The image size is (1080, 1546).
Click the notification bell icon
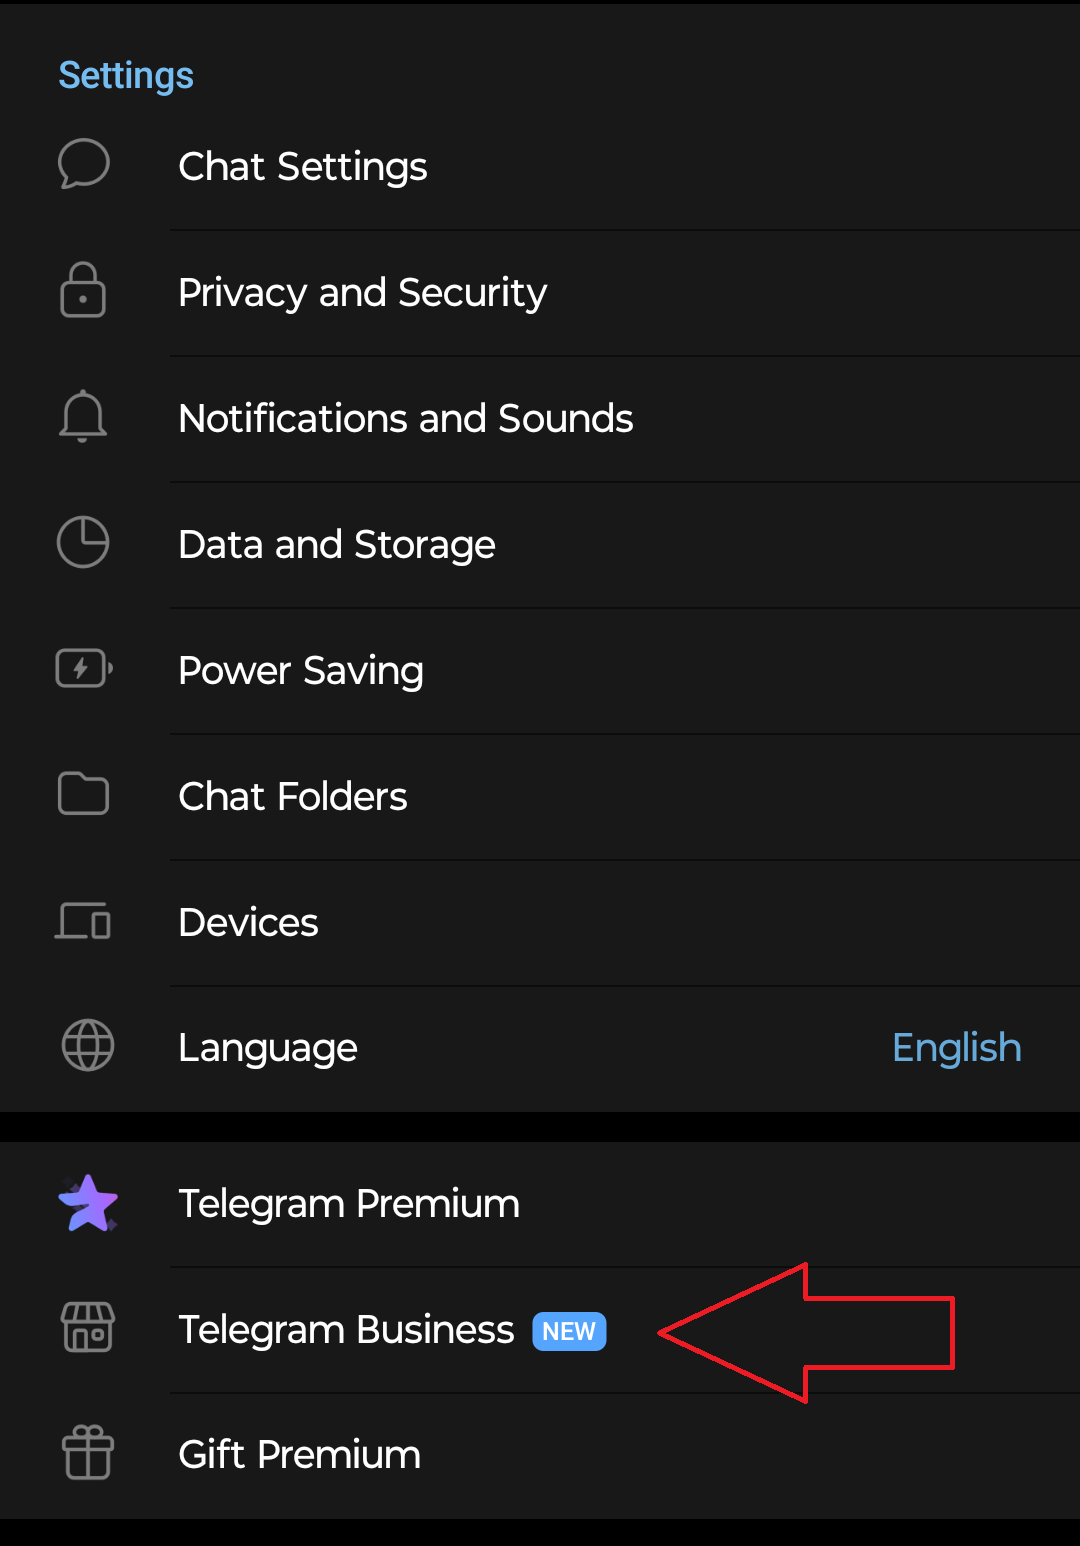point(83,416)
